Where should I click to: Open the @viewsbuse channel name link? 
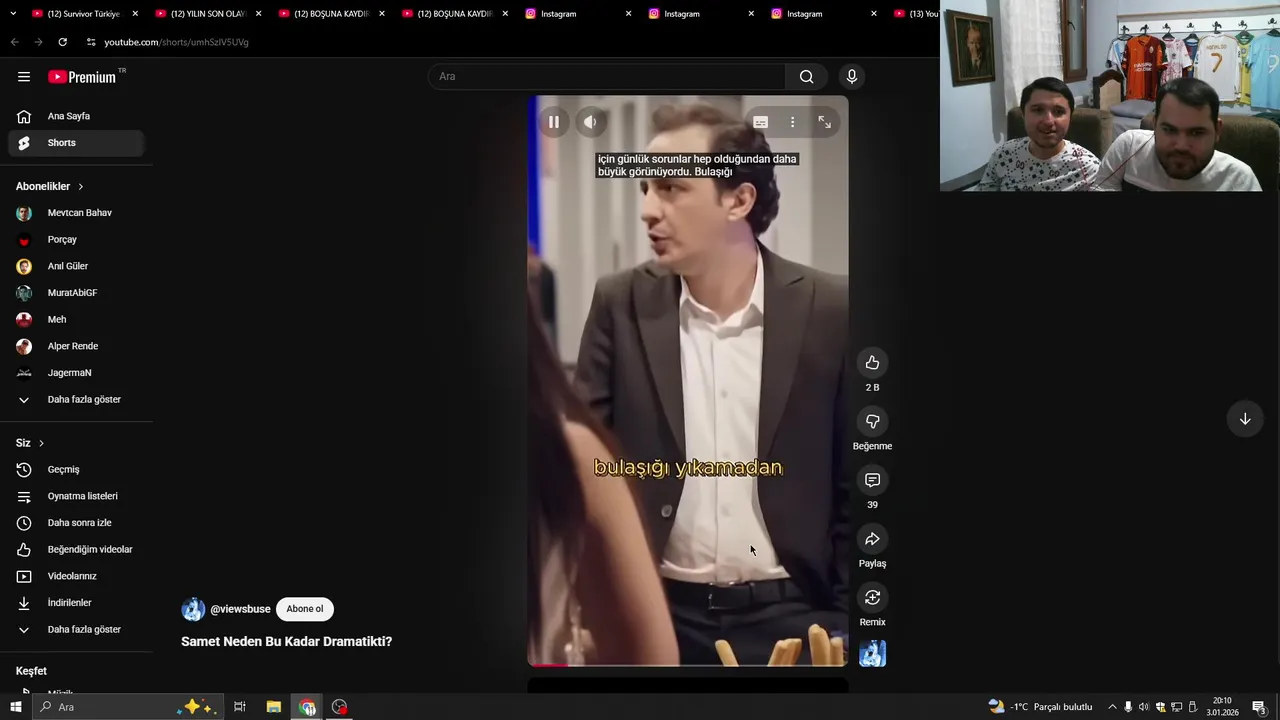point(240,609)
